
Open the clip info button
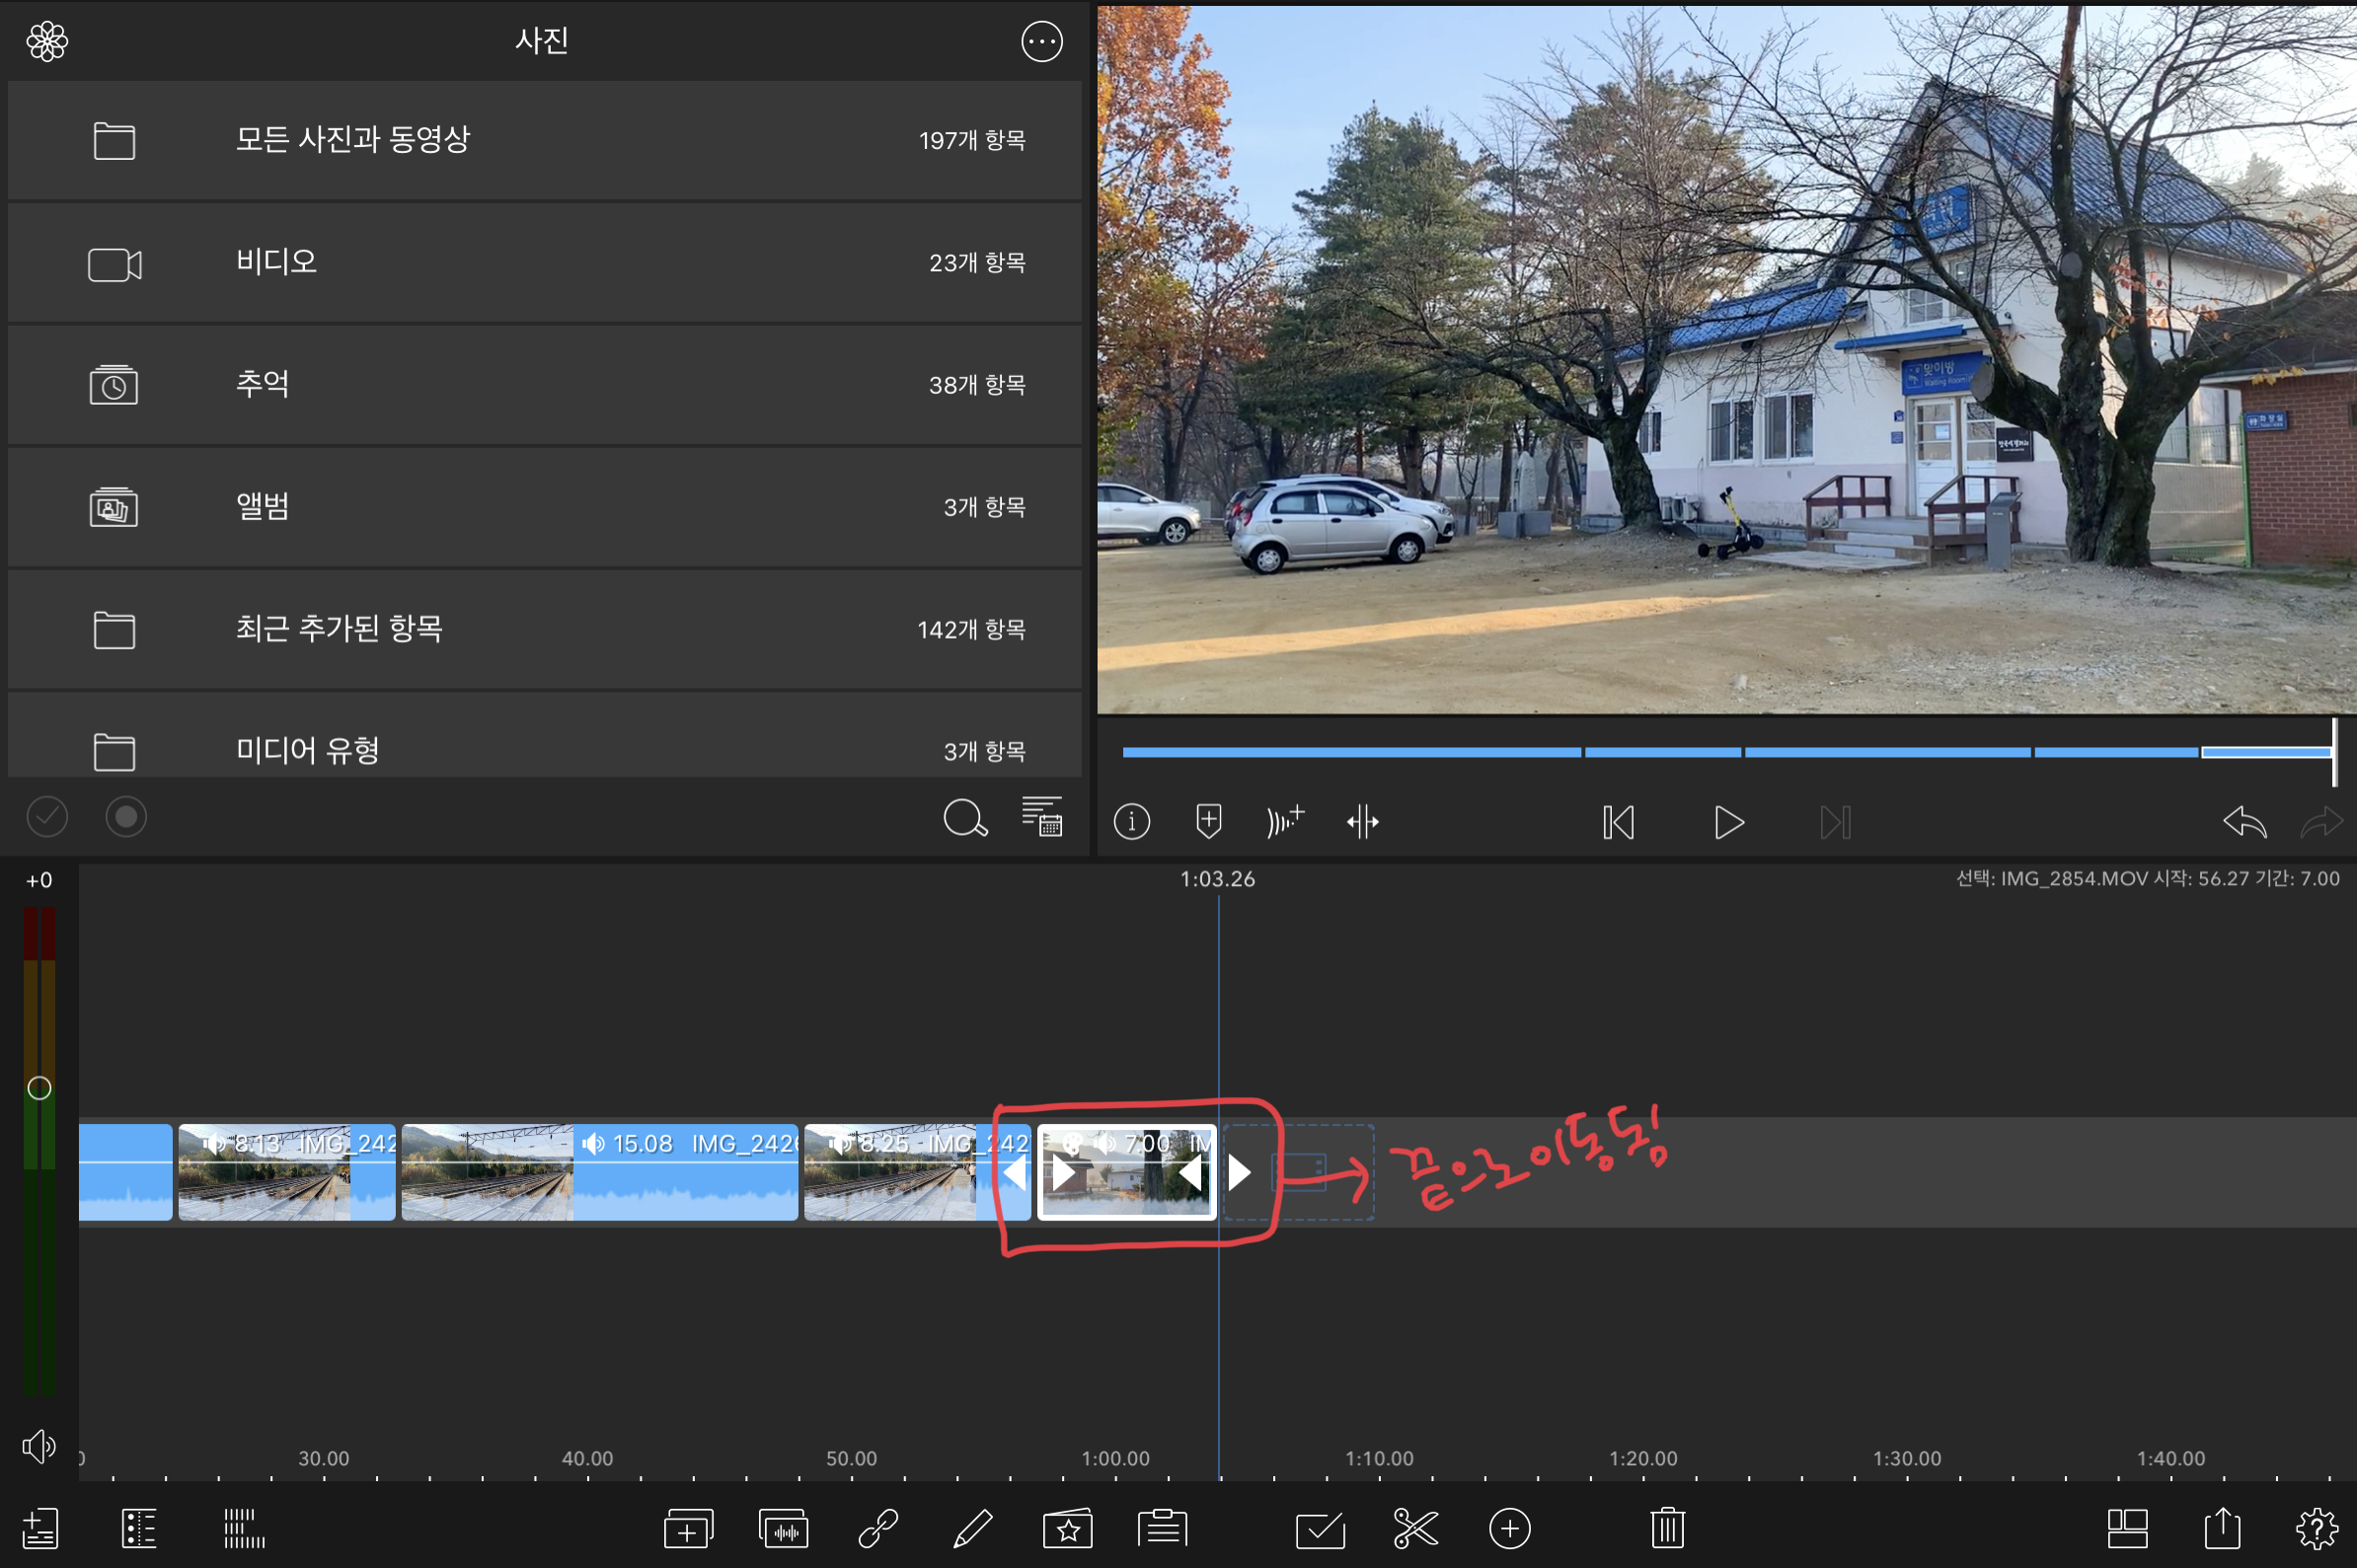[x=1131, y=821]
